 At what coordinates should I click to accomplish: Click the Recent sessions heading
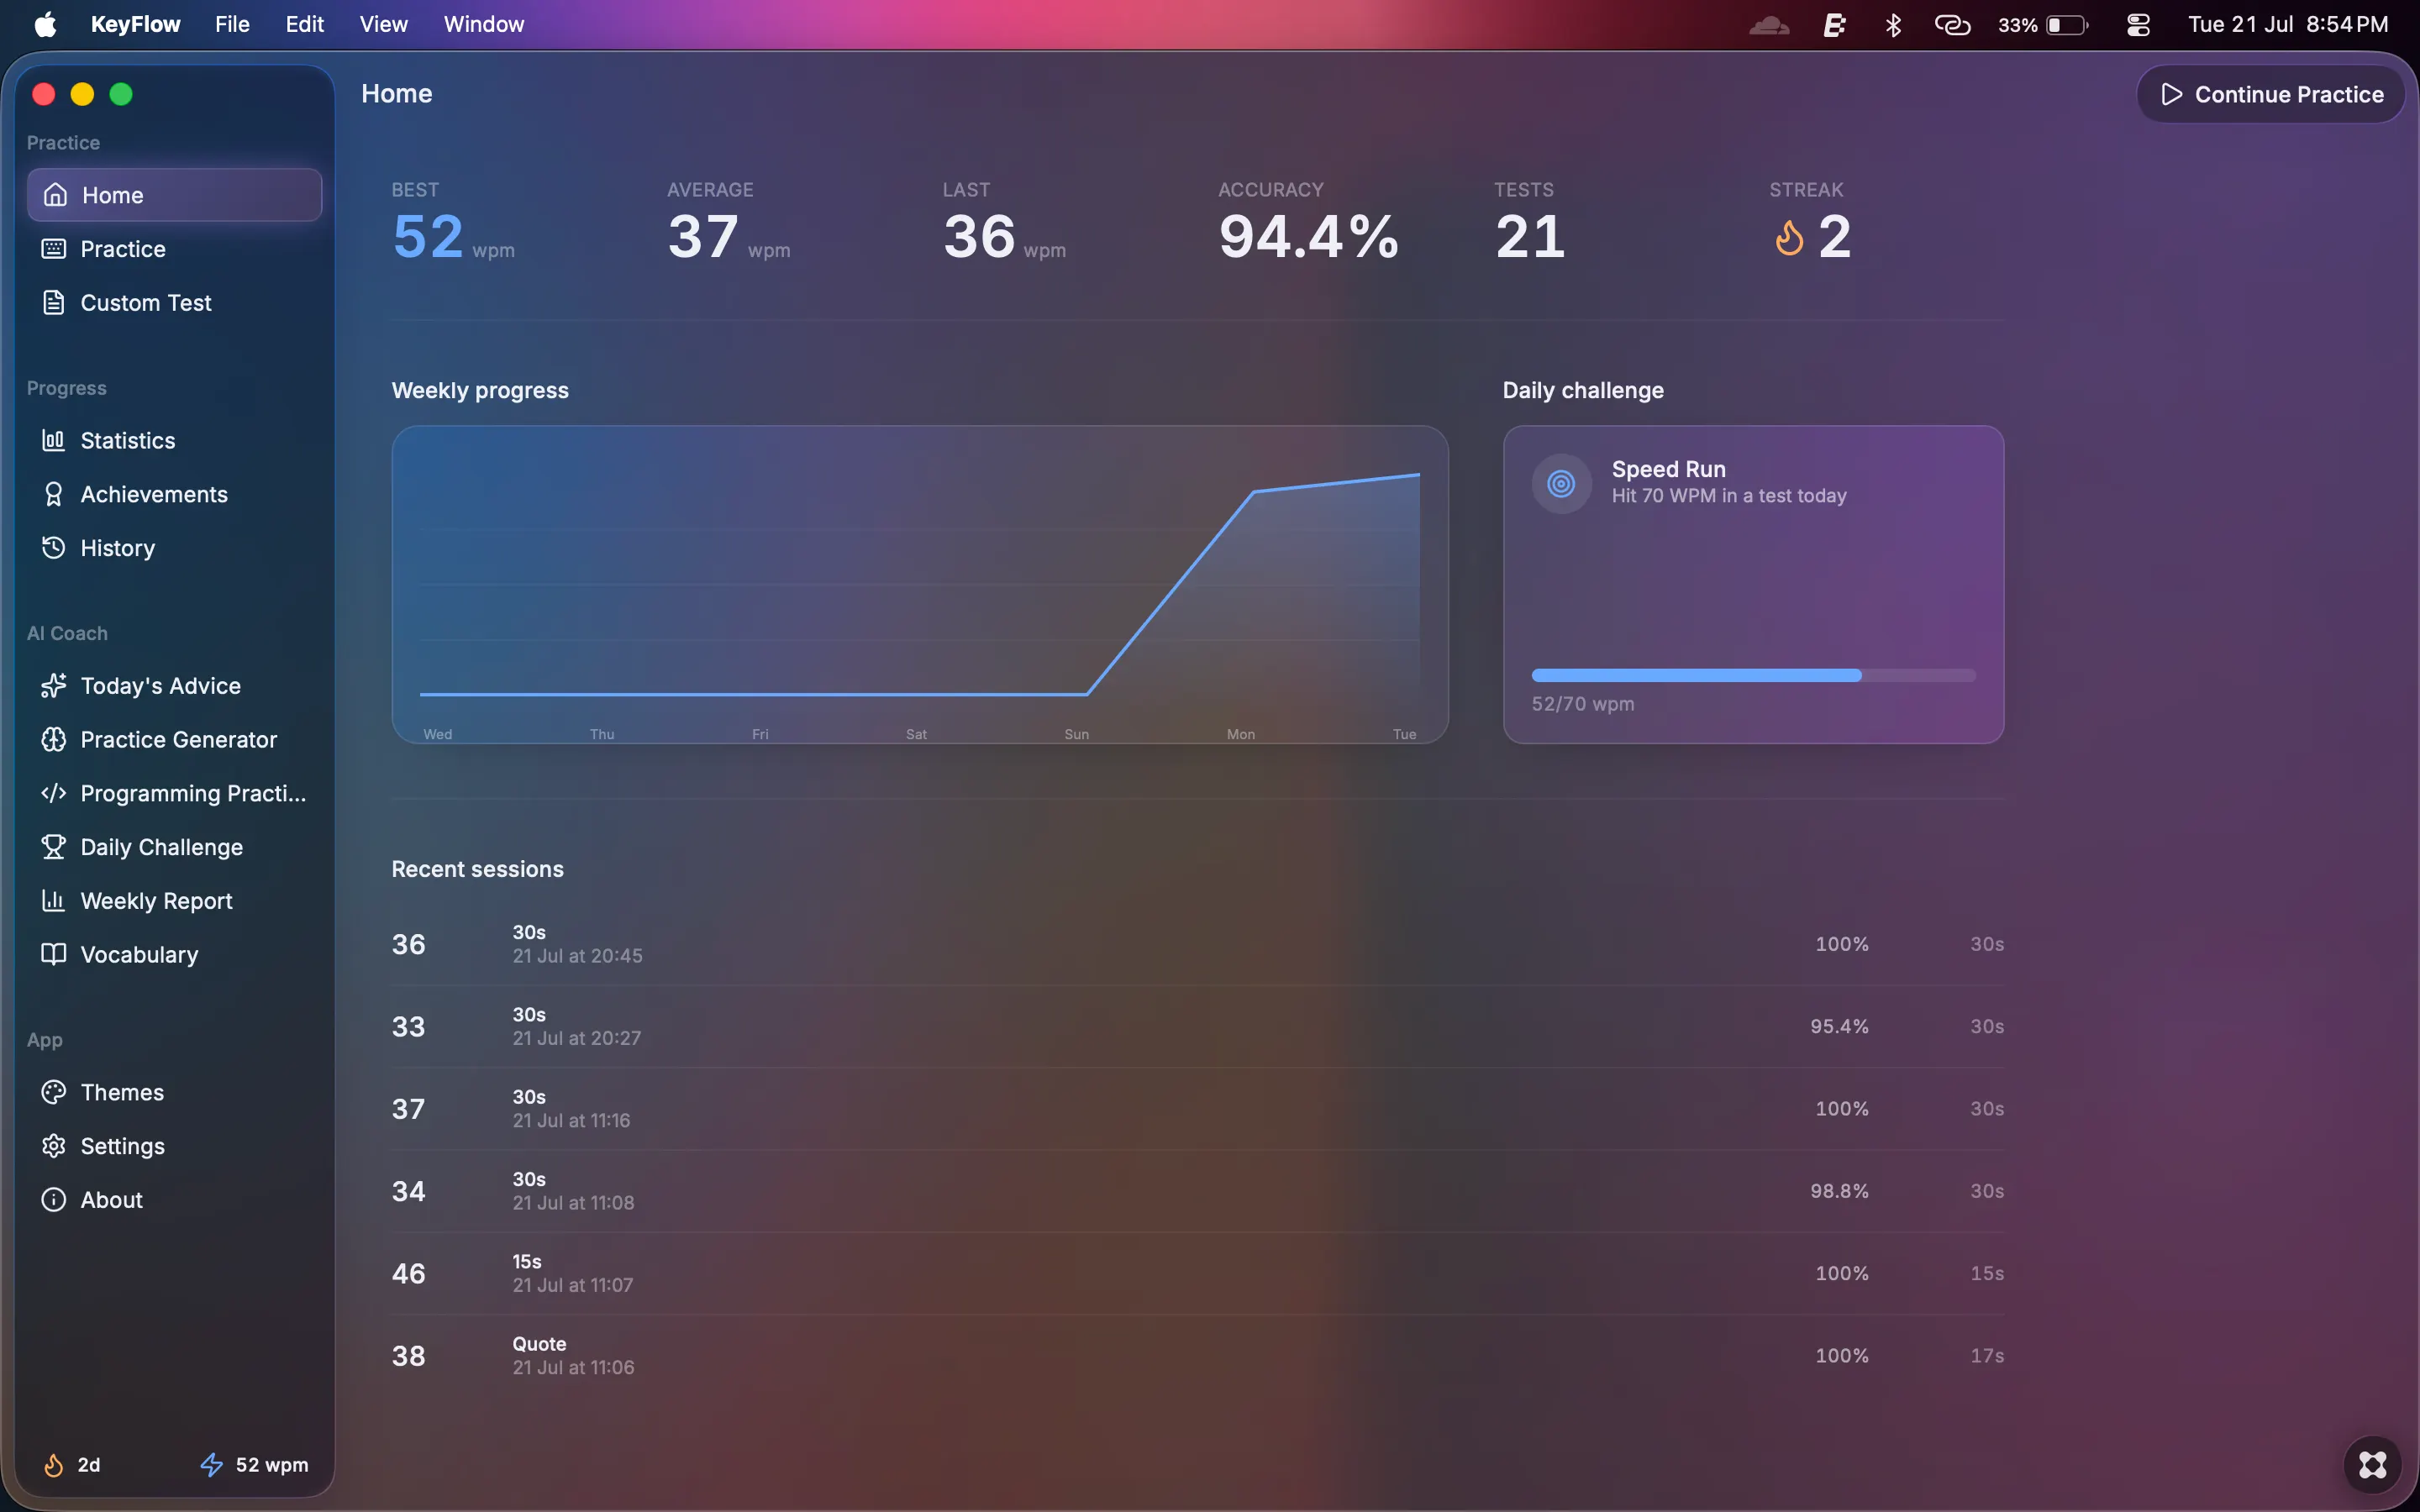(477, 869)
